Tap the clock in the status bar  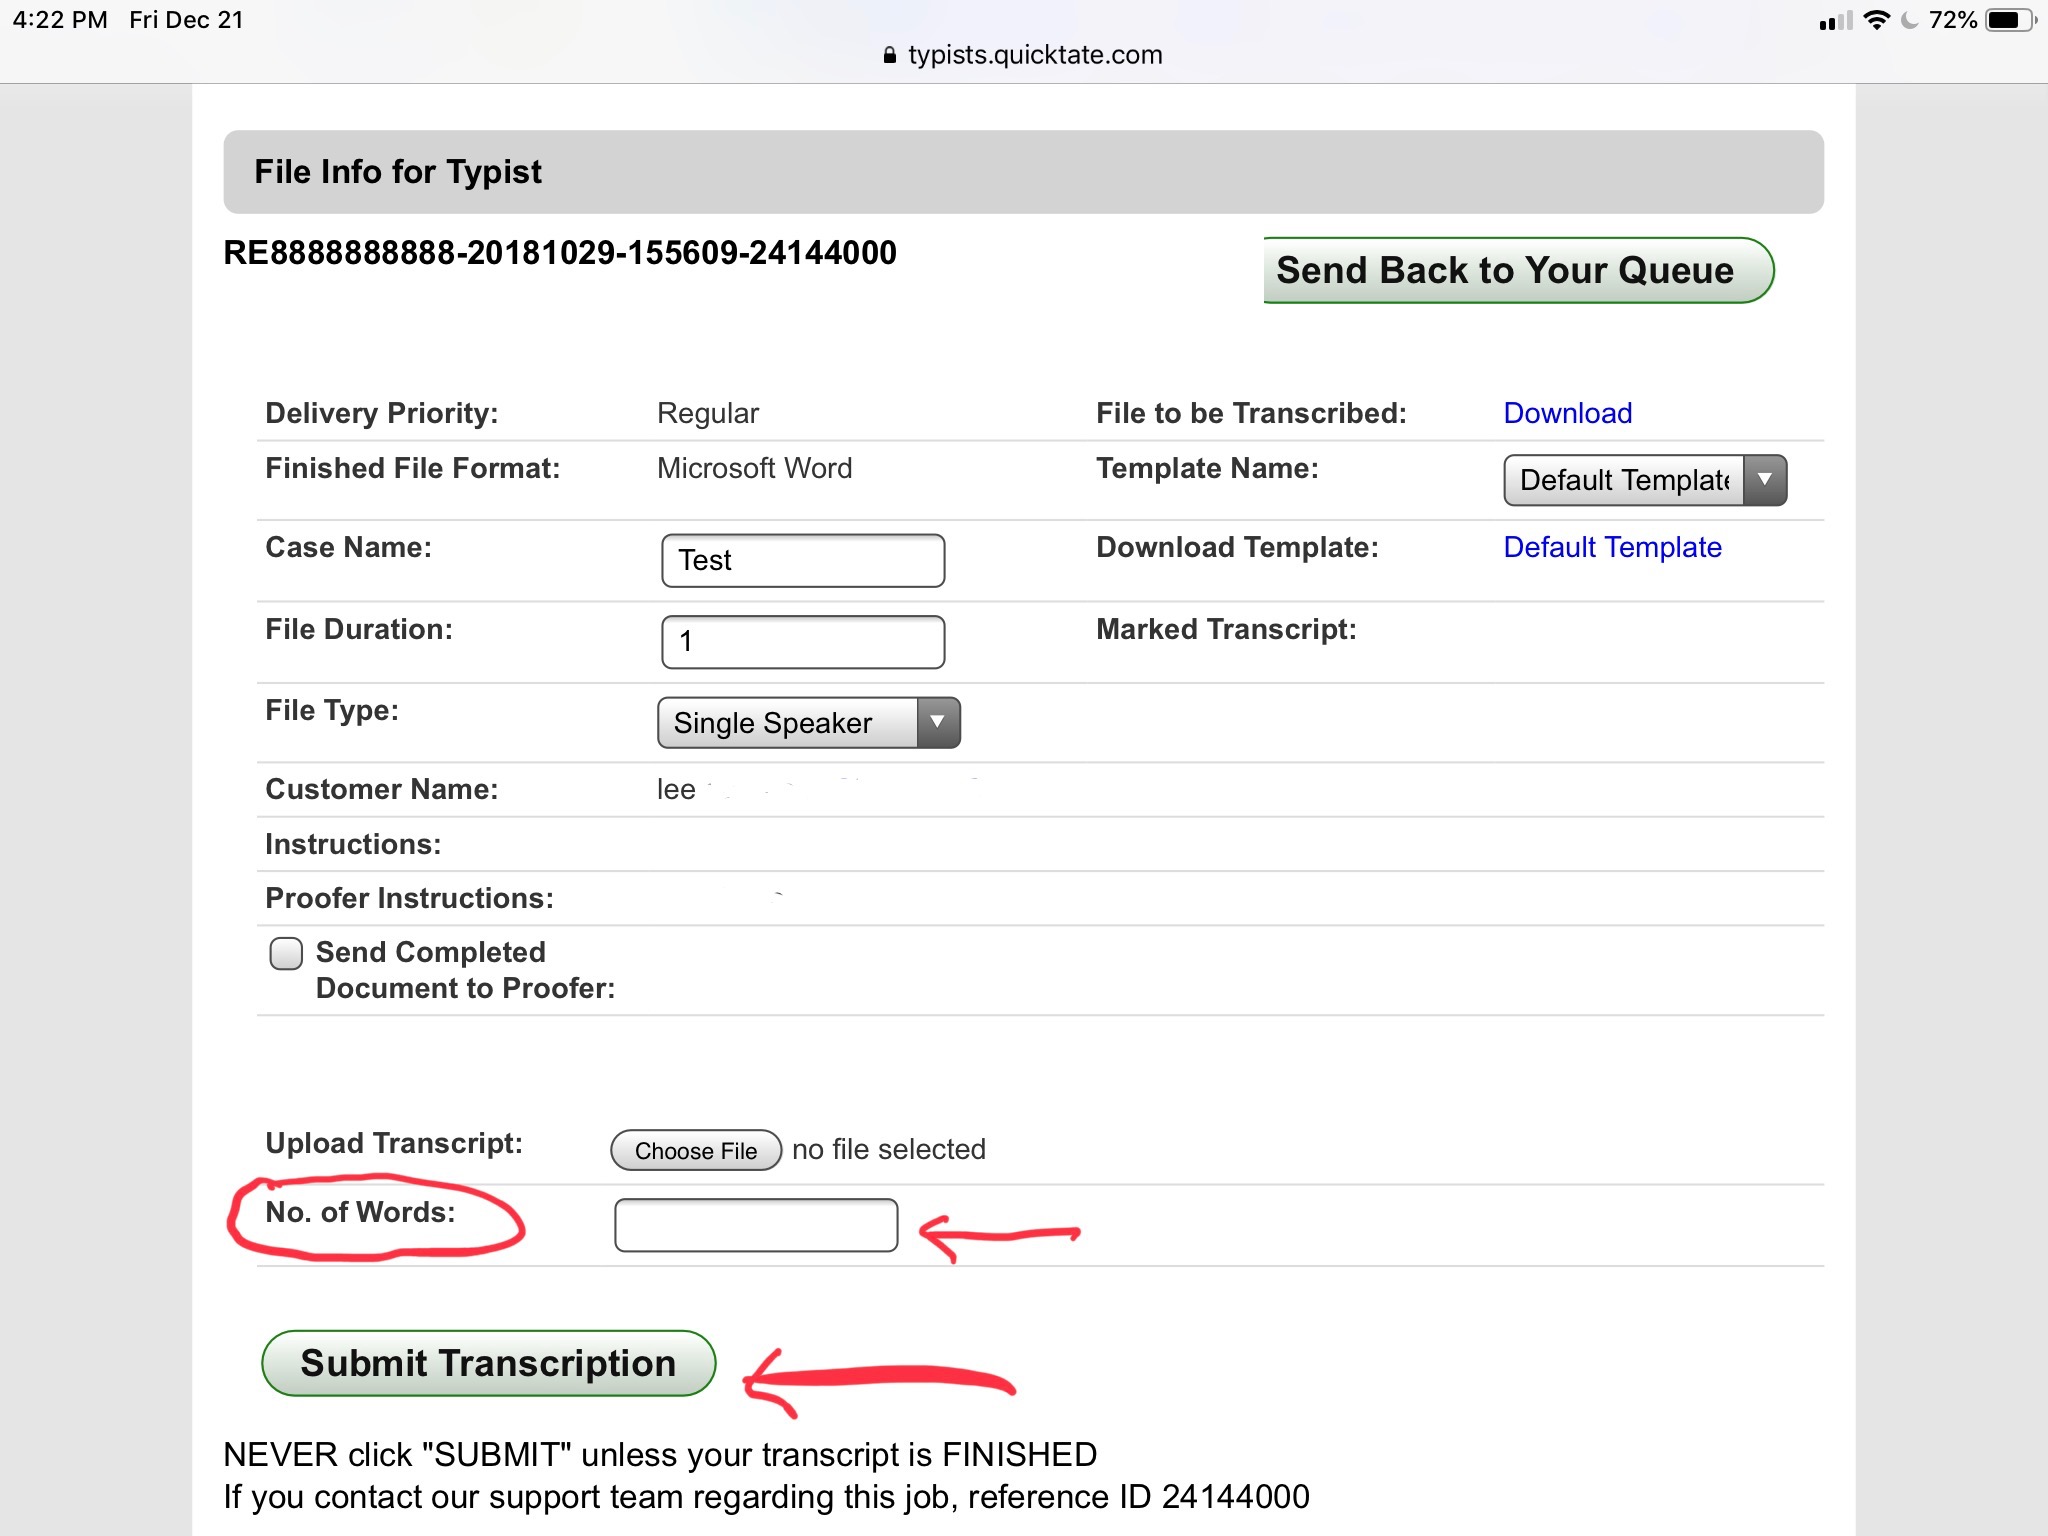click(x=60, y=20)
